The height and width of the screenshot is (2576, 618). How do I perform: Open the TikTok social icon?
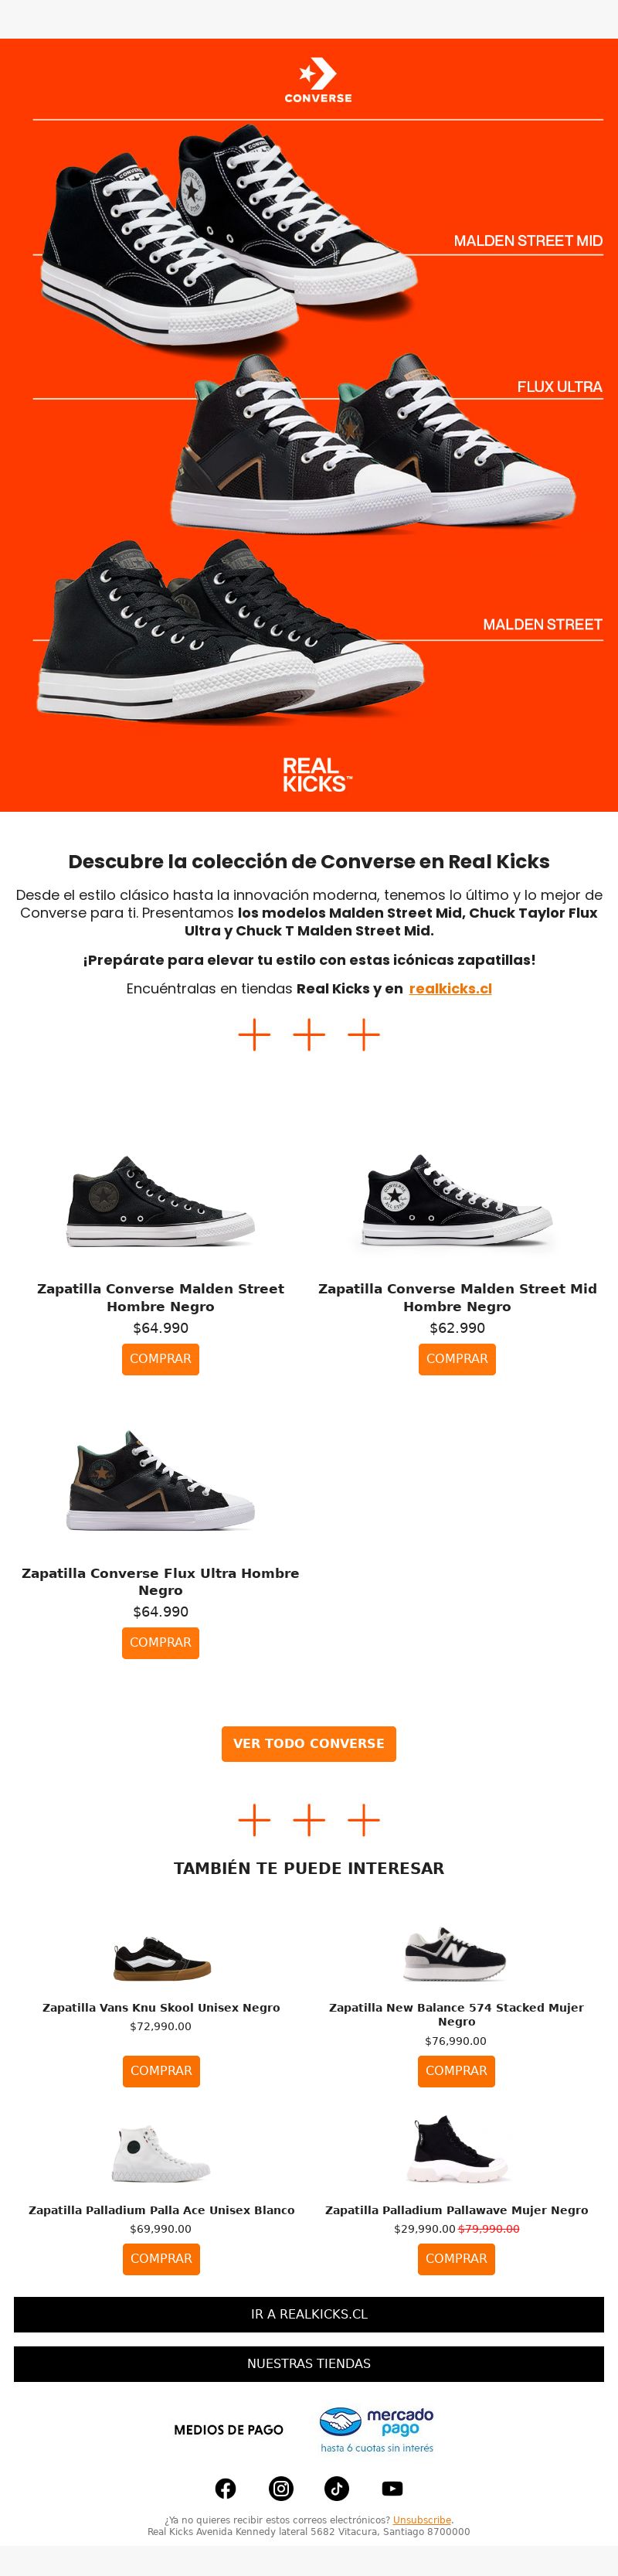[336, 2489]
